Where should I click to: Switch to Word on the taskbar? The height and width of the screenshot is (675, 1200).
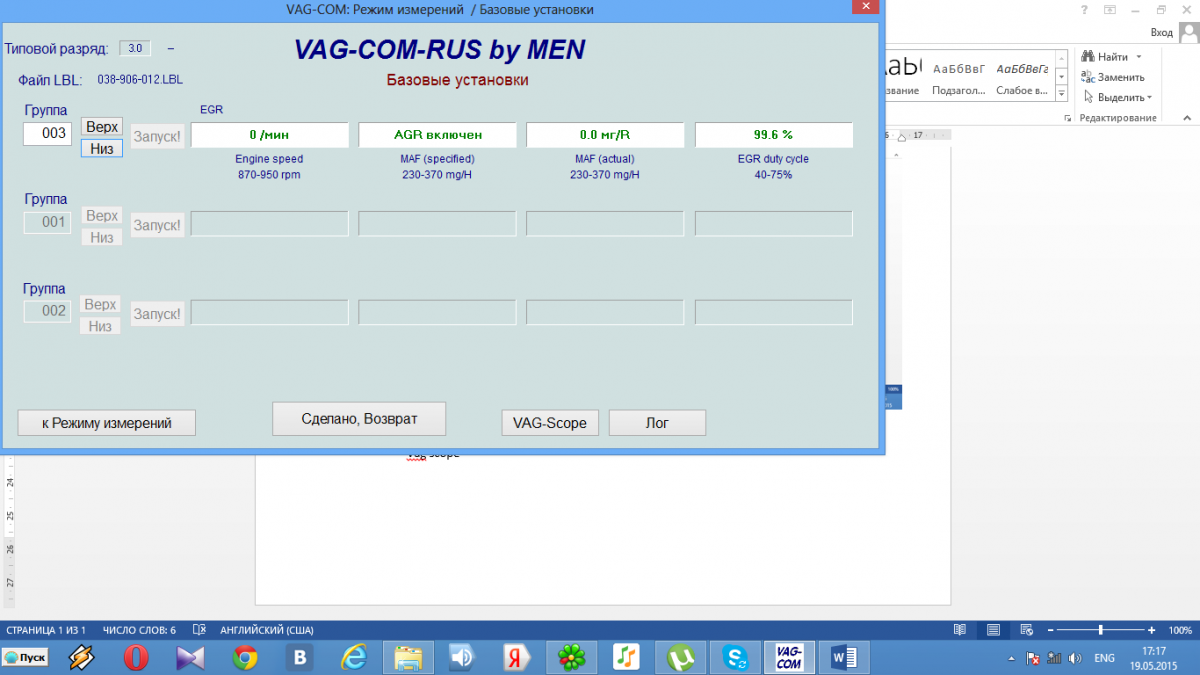pos(843,657)
